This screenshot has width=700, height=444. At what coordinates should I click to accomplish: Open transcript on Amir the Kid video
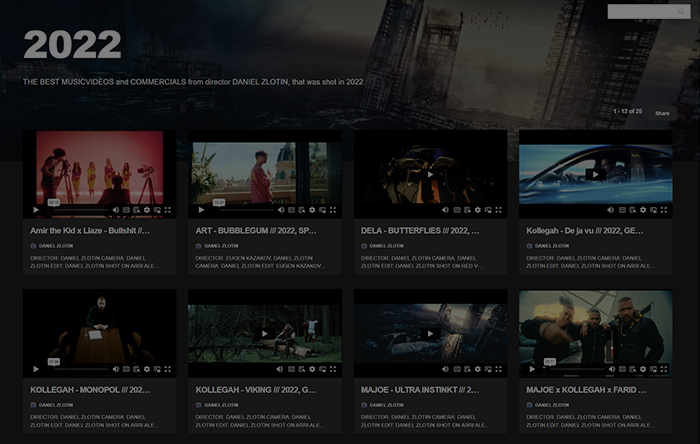[137, 210]
